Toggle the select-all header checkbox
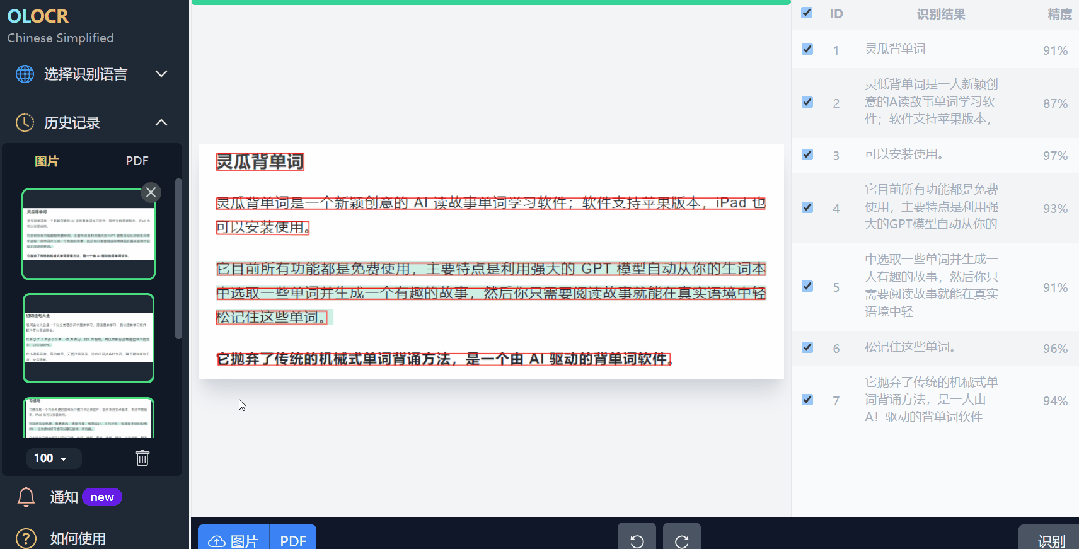 click(807, 12)
